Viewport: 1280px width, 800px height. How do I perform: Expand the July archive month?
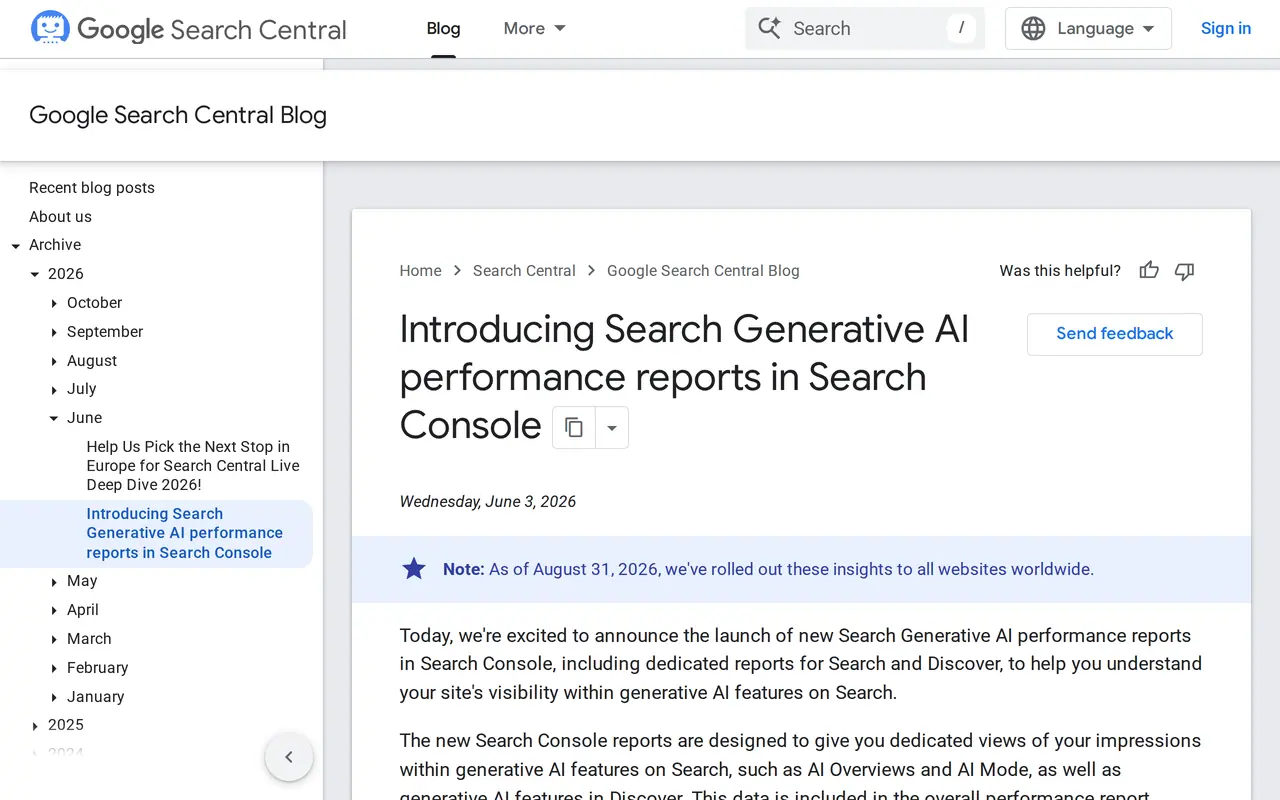54,390
